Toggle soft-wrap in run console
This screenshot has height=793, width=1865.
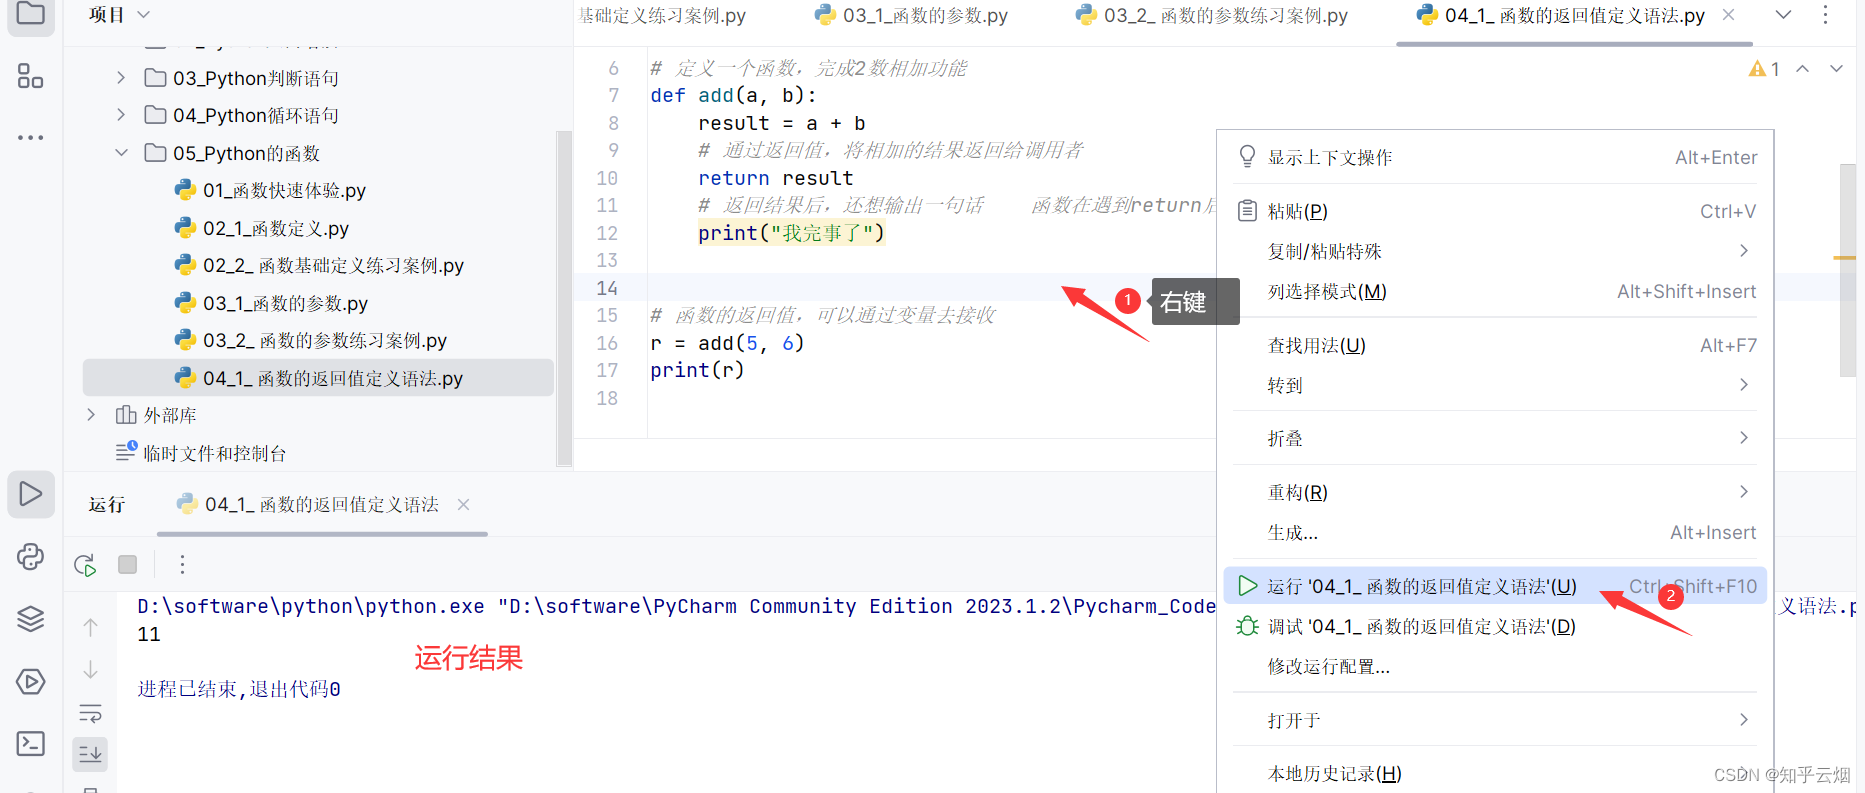click(90, 713)
